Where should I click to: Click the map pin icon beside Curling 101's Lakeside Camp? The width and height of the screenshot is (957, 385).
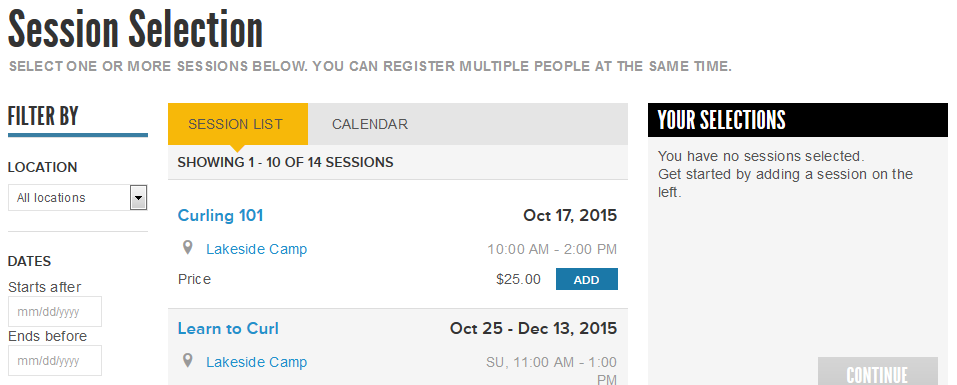188,247
